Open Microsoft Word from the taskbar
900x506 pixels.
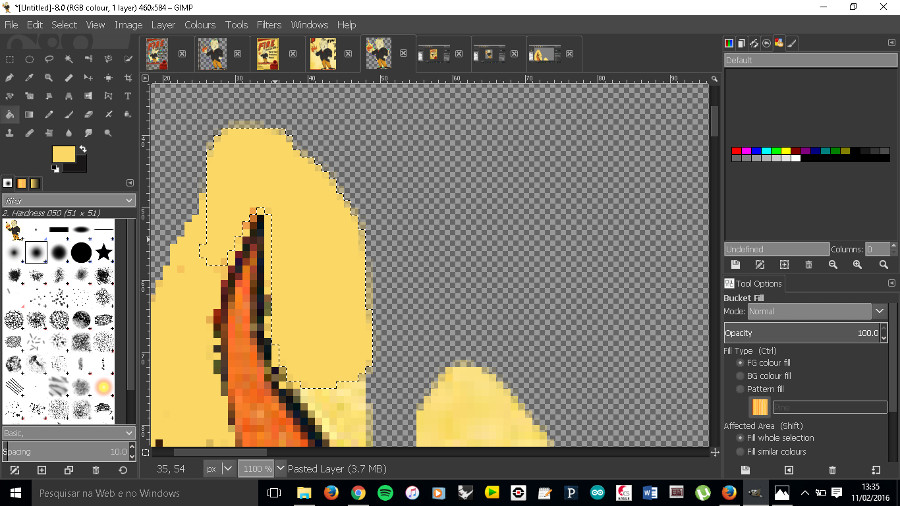[x=650, y=493]
